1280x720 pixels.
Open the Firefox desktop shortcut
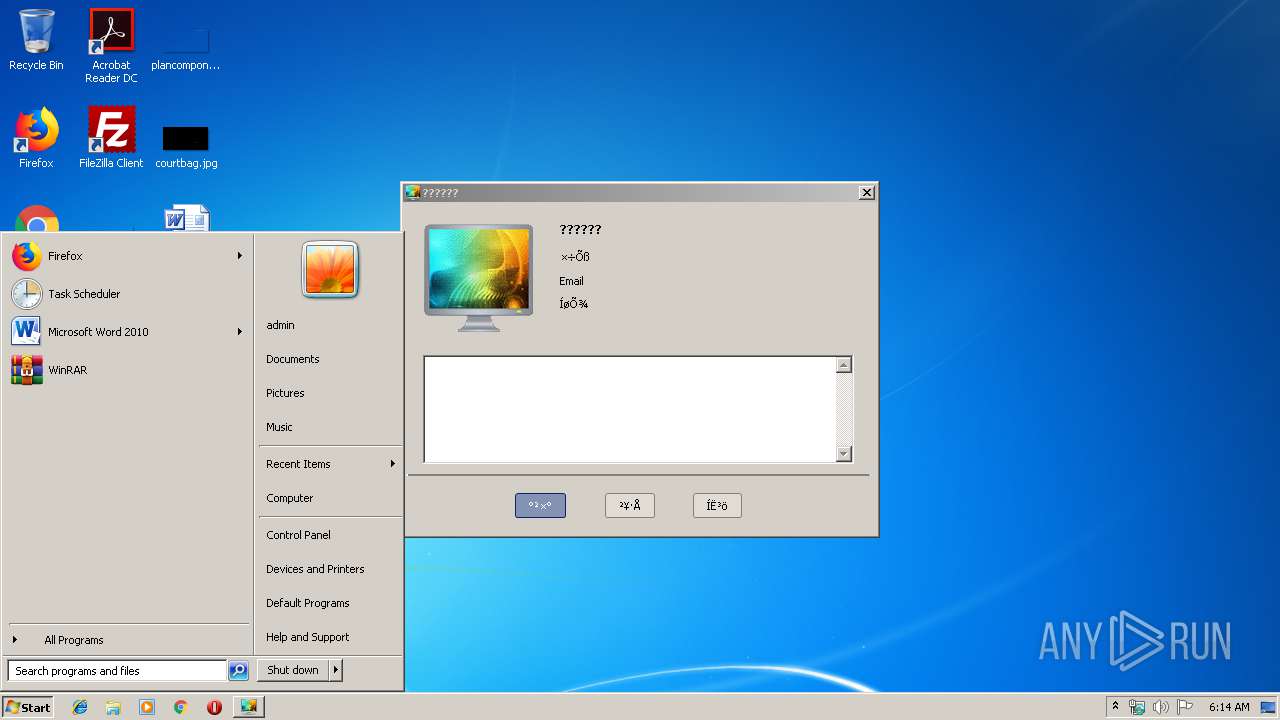(x=36, y=138)
